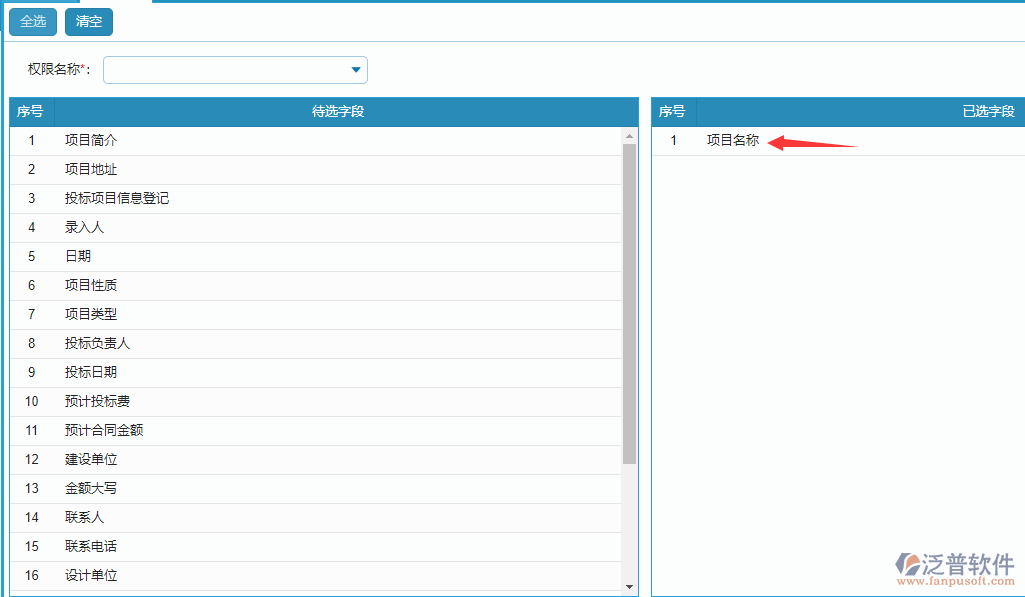Click the 全选 (Select All) button
Image resolution: width=1025 pixels, height=597 pixels.
[32, 21]
